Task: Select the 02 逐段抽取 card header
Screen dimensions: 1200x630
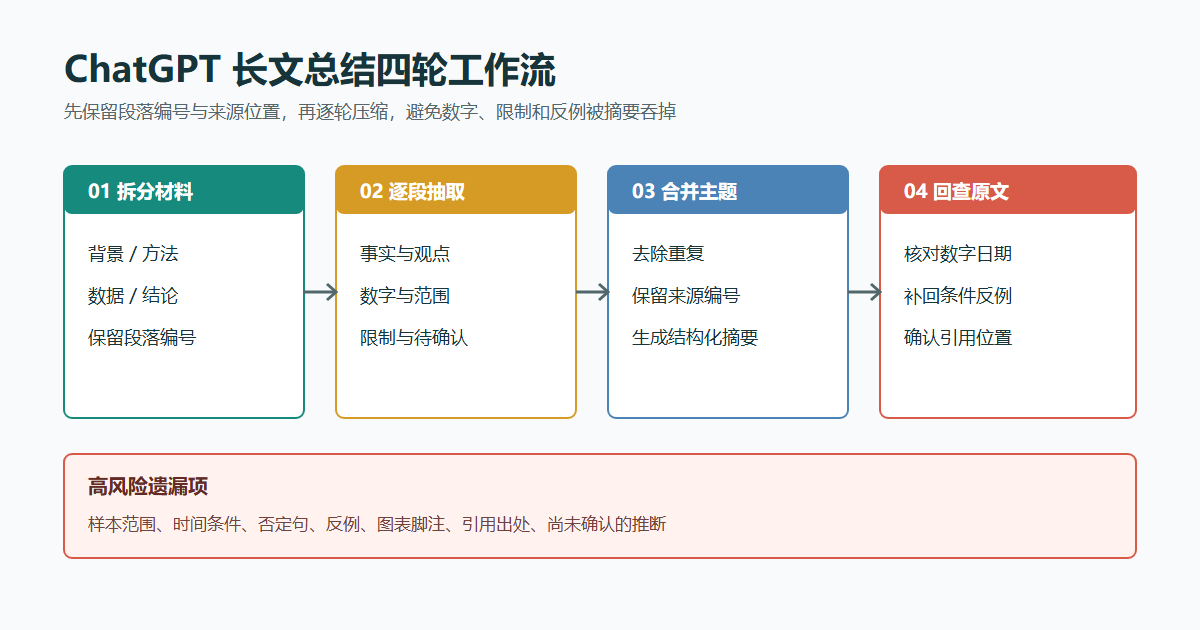Action: 456,190
